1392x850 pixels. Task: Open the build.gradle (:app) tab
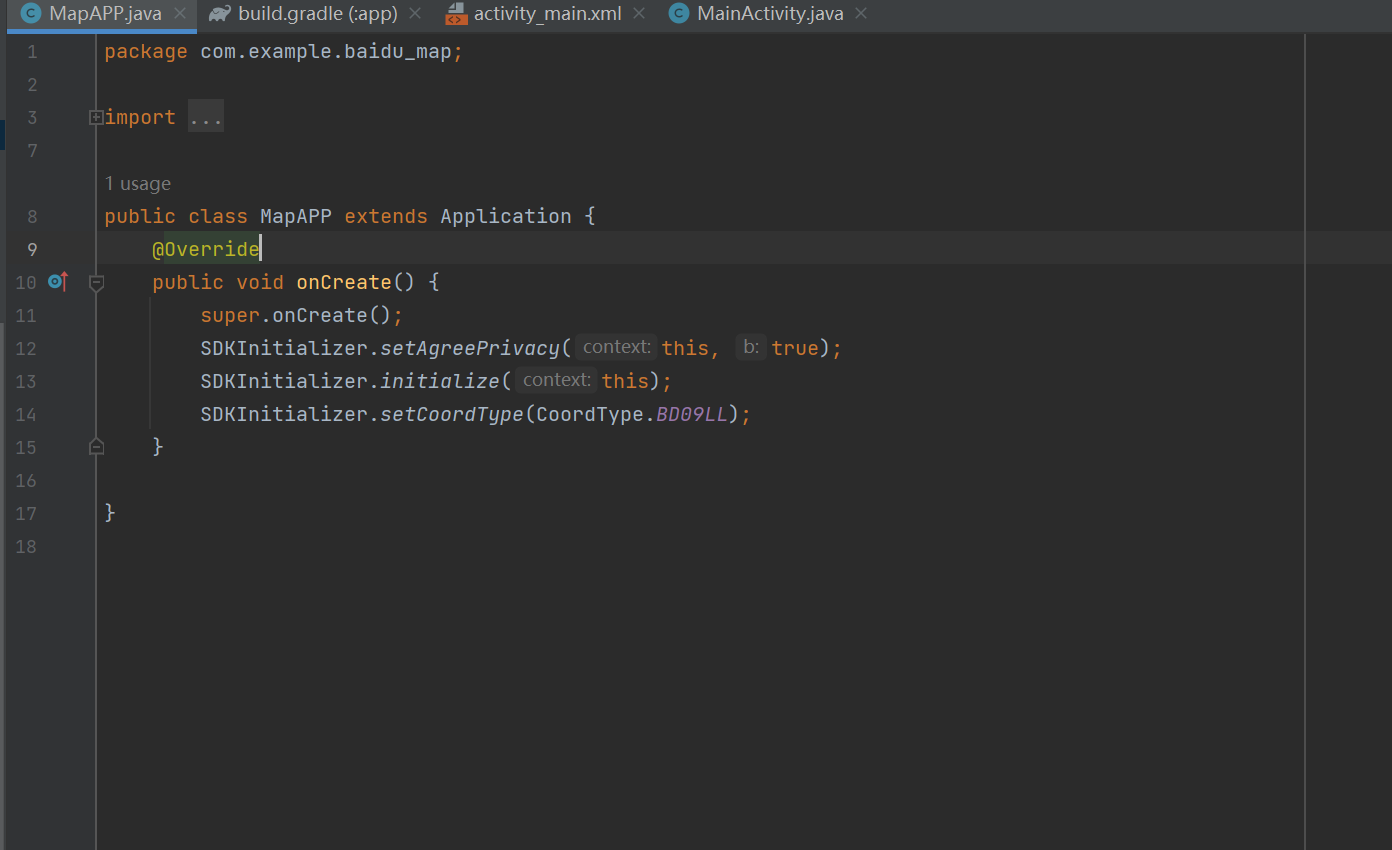click(x=317, y=14)
